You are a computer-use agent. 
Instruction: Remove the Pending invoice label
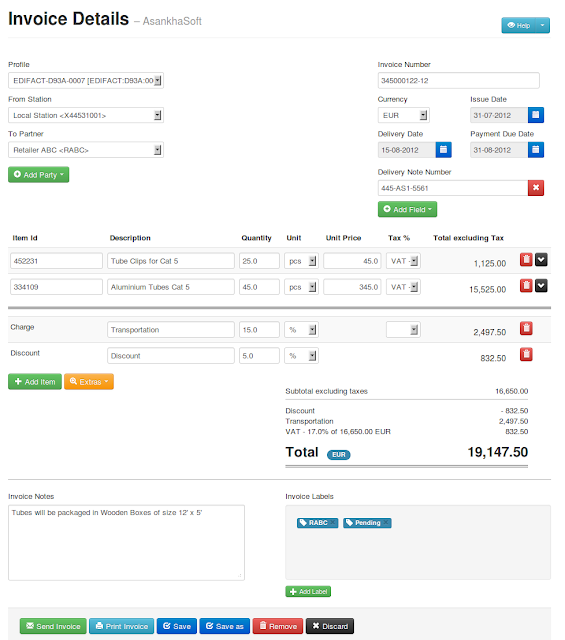coord(386,522)
